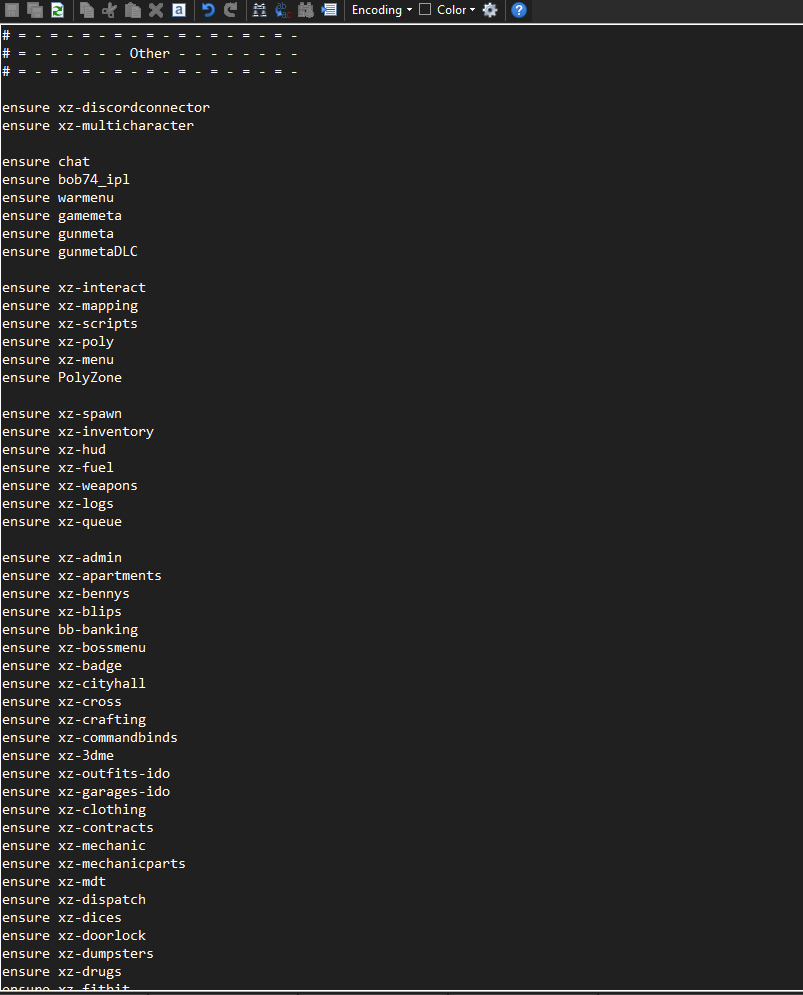This screenshot has width=803, height=995.
Task: Open the Color dropdown menu
Action: point(456,10)
